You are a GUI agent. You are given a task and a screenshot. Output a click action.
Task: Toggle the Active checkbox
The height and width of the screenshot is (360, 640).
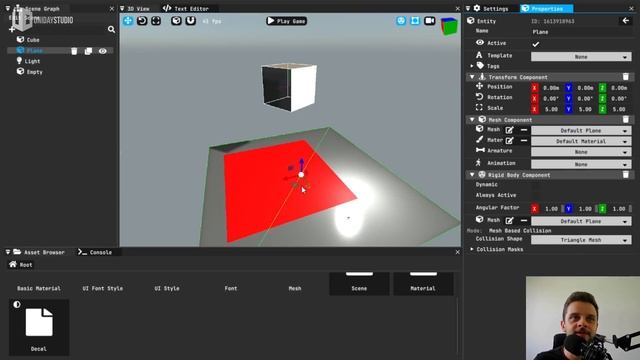point(536,44)
